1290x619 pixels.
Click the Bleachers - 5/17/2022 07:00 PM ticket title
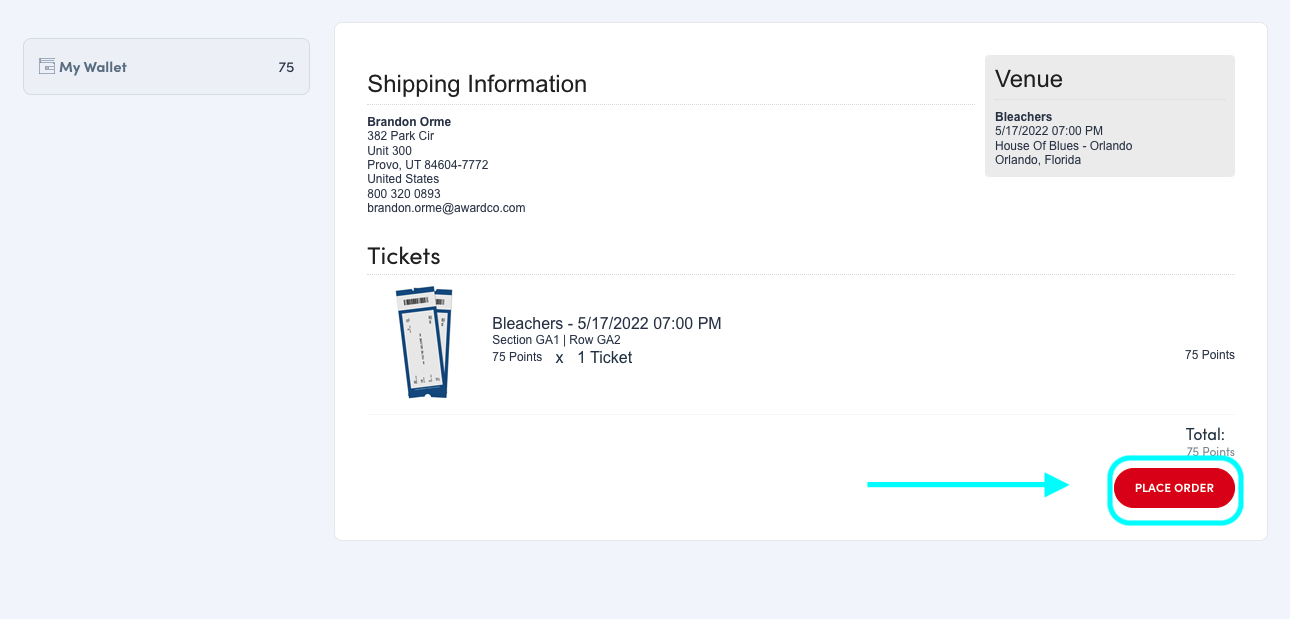[x=606, y=323]
